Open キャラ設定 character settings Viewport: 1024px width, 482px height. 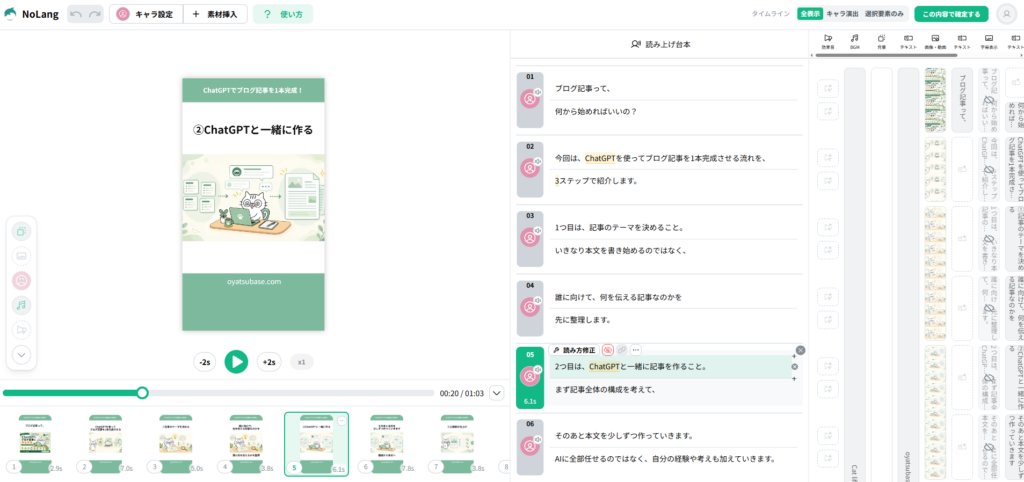[146, 14]
